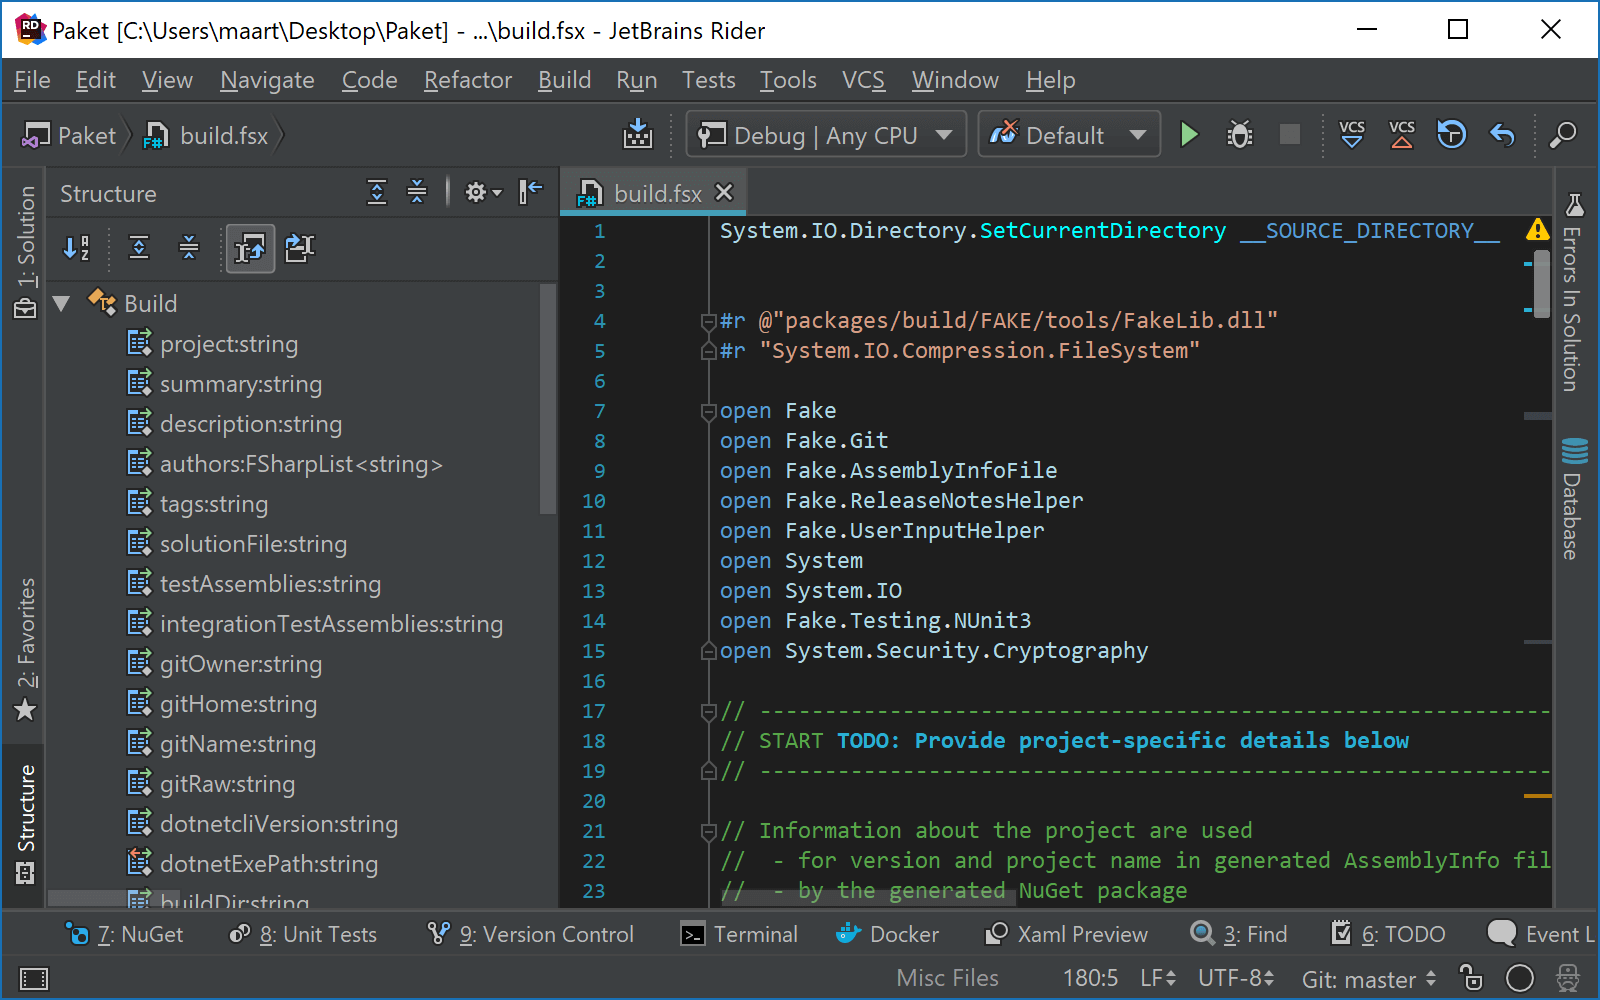Screen dimensions: 1600x1000
Task: Open the Terminal tool window
Action: pos(740,934)
